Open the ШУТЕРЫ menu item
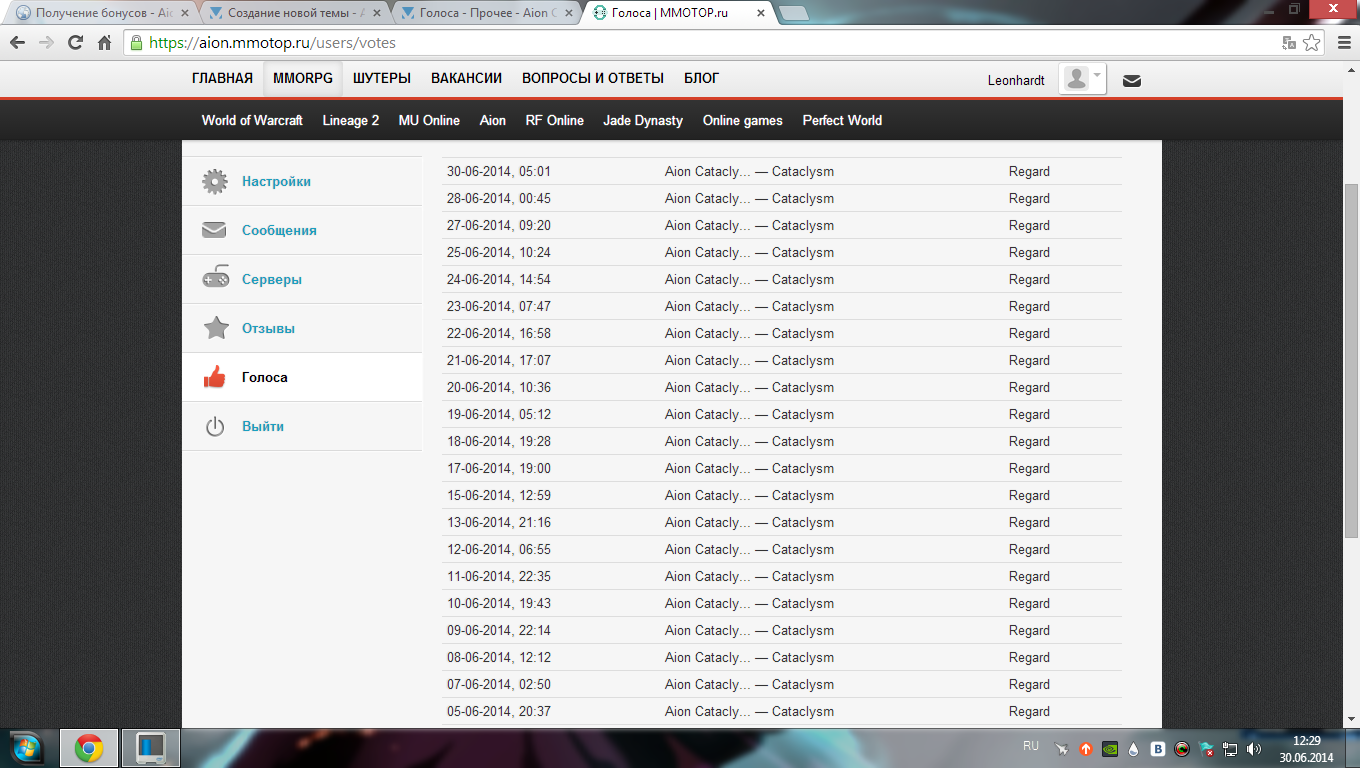 point(382,78)
